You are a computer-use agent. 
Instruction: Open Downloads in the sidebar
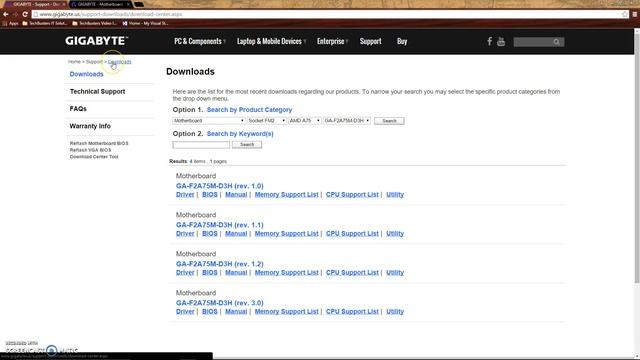tap(87, 74)
